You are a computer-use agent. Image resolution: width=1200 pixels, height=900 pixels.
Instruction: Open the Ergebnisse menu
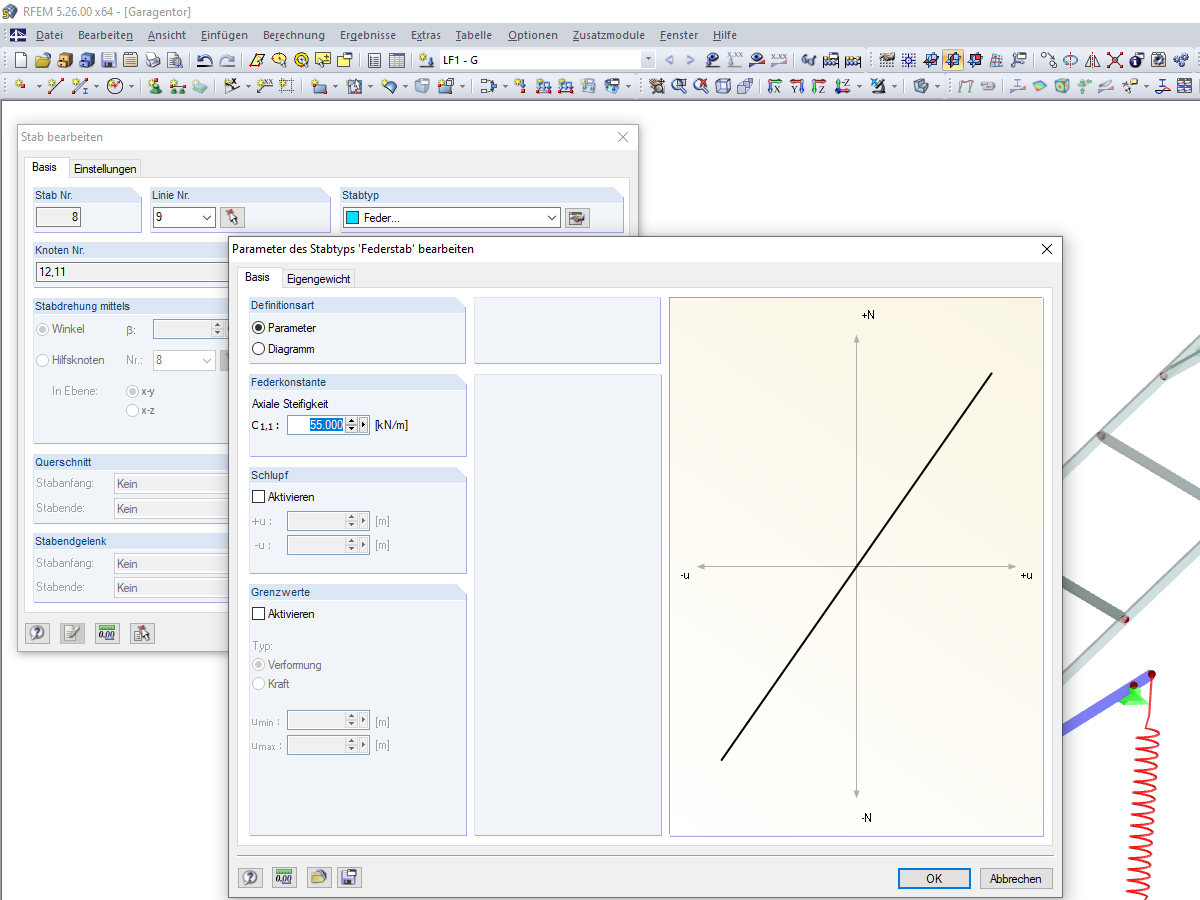pos(368,35)
